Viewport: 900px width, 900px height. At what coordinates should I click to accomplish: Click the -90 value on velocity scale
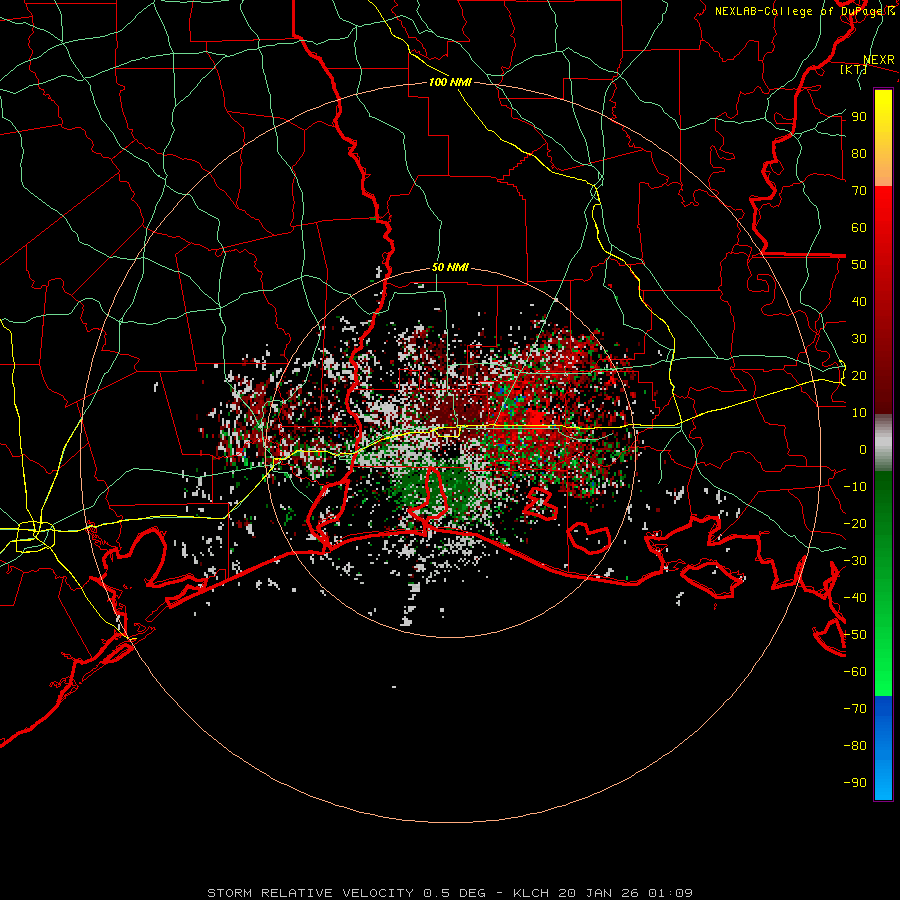click(x=855, y=783)
